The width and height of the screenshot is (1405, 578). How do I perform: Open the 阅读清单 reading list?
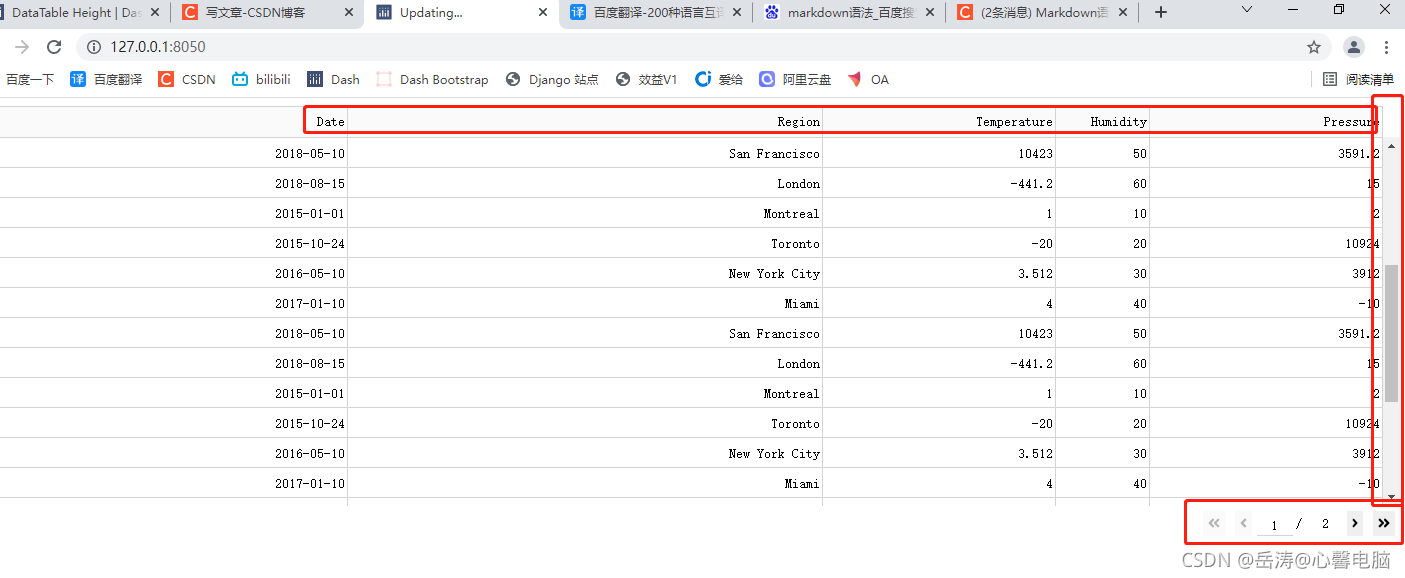coord(1358,79)
